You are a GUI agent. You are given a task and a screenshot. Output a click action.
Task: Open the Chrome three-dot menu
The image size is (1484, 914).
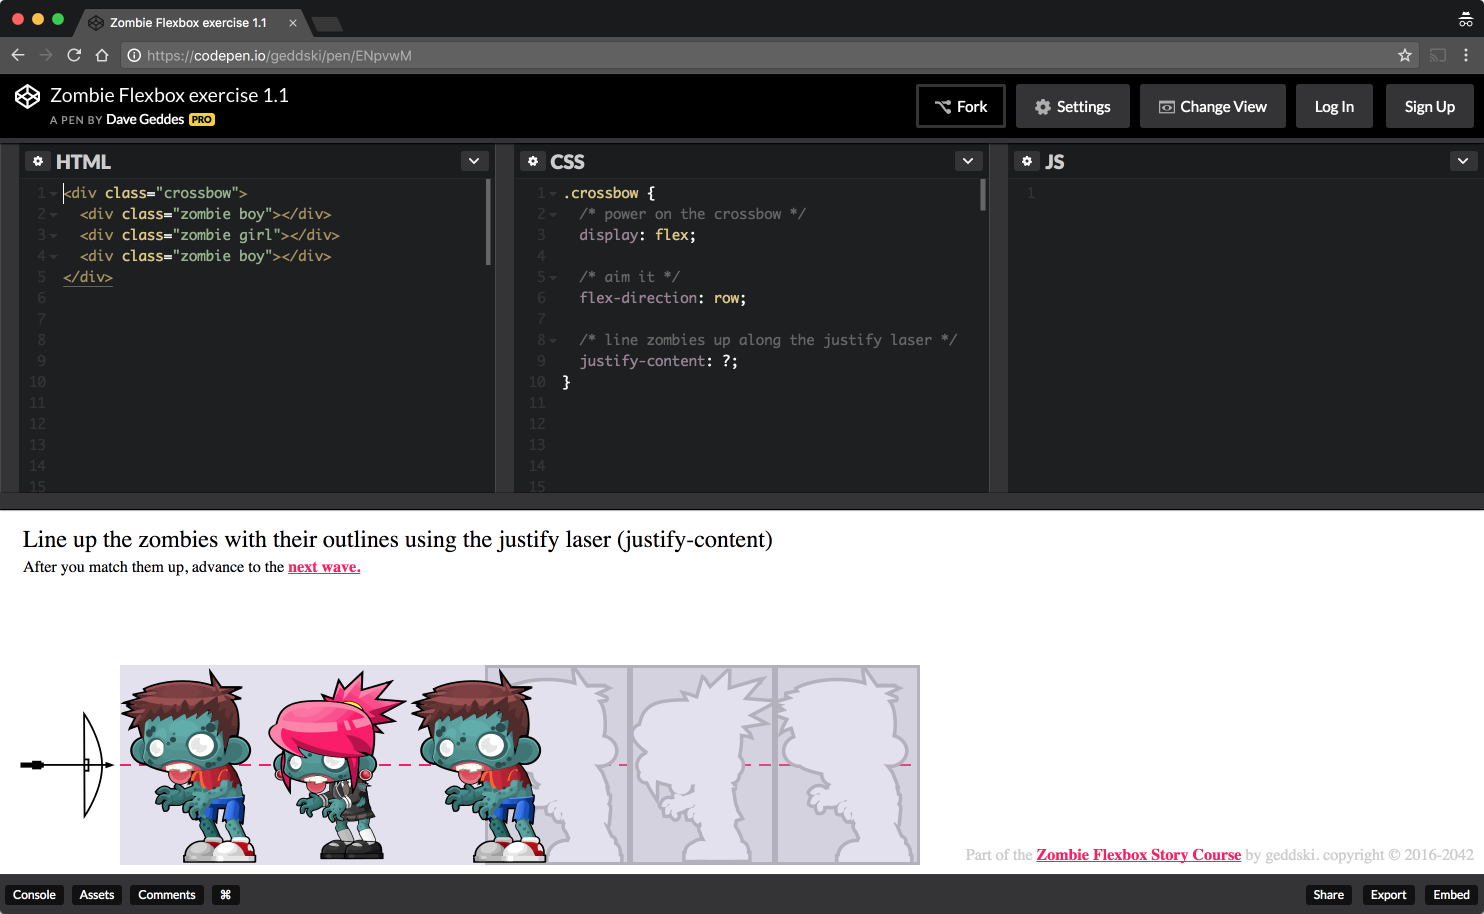[x=1466, y=55]
